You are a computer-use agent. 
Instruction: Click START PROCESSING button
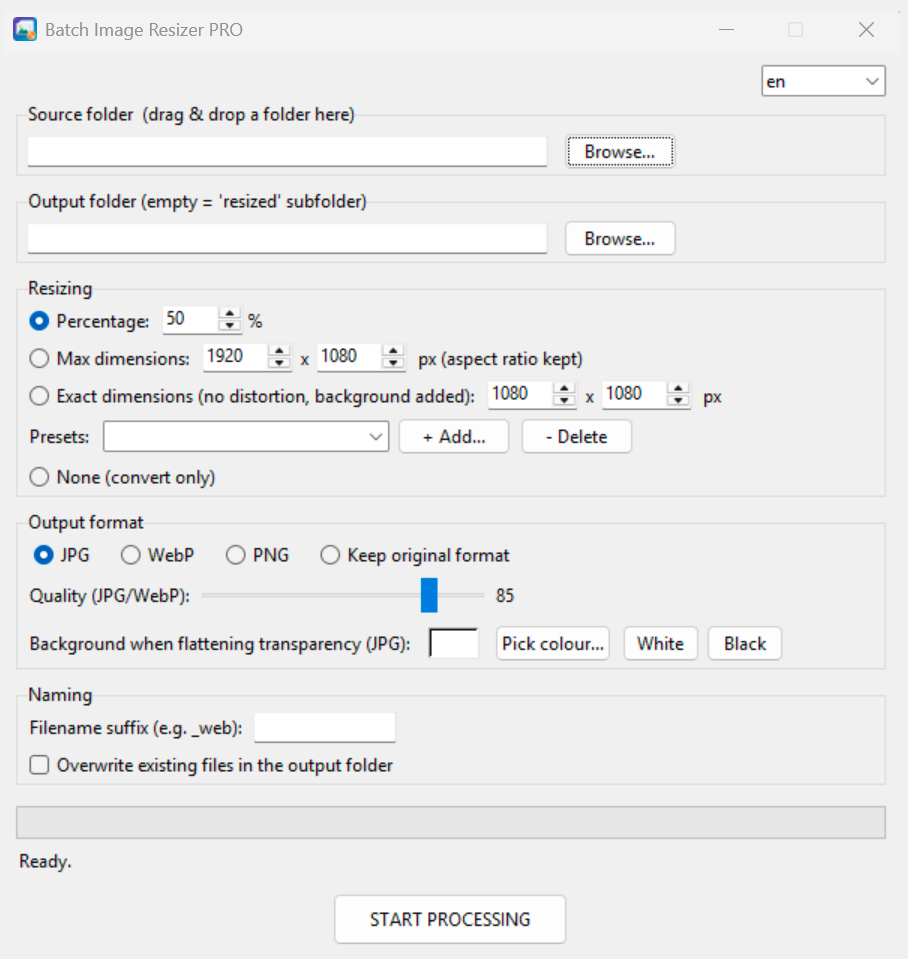[450, 919]
